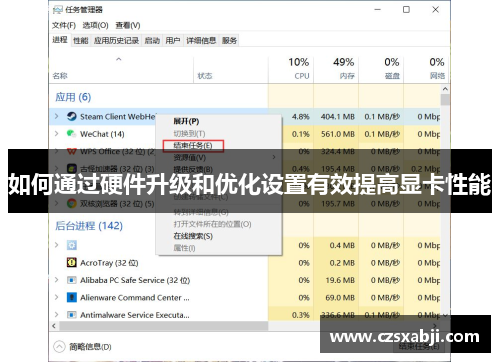Choose 结束任务(E) in the context menu

click(193, 145)
